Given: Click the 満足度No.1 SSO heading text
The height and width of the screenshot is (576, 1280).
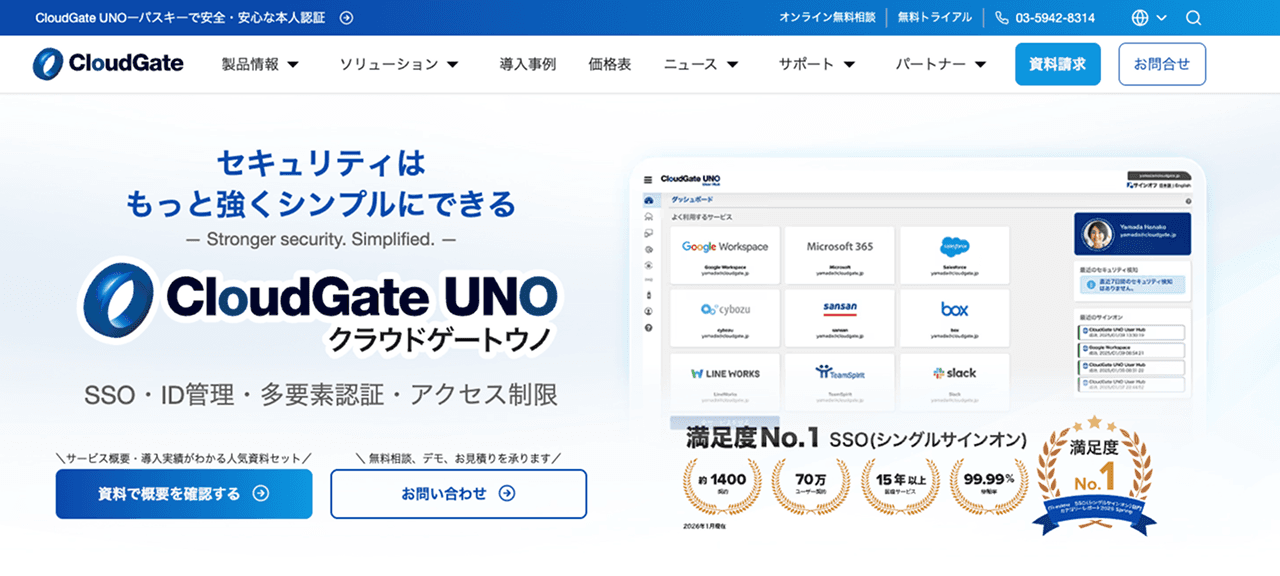Looking at the screenshot, I should tap(856, 437).
